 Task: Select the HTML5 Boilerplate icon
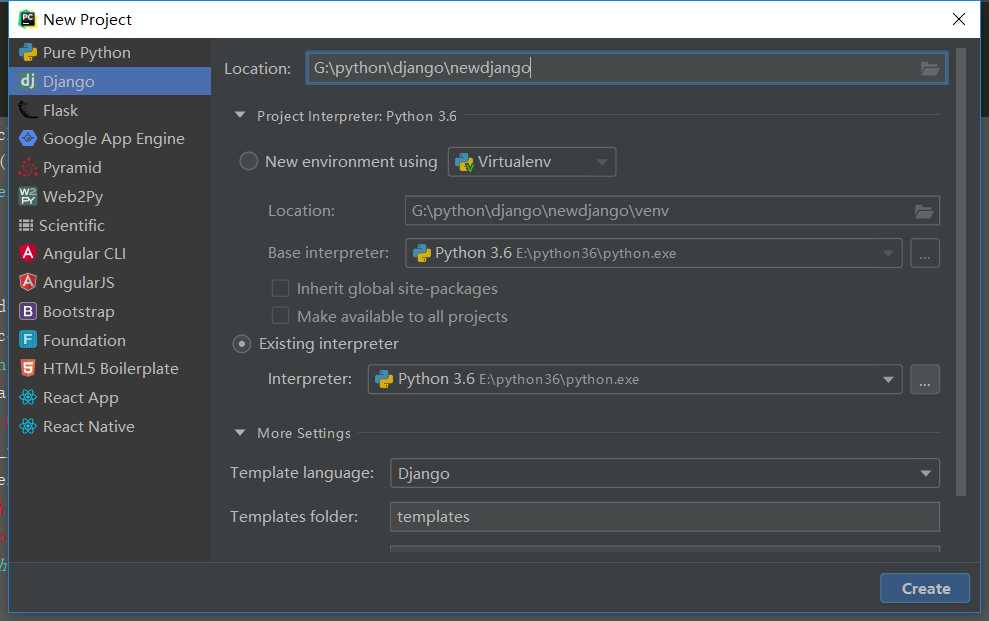click(28, 368)
